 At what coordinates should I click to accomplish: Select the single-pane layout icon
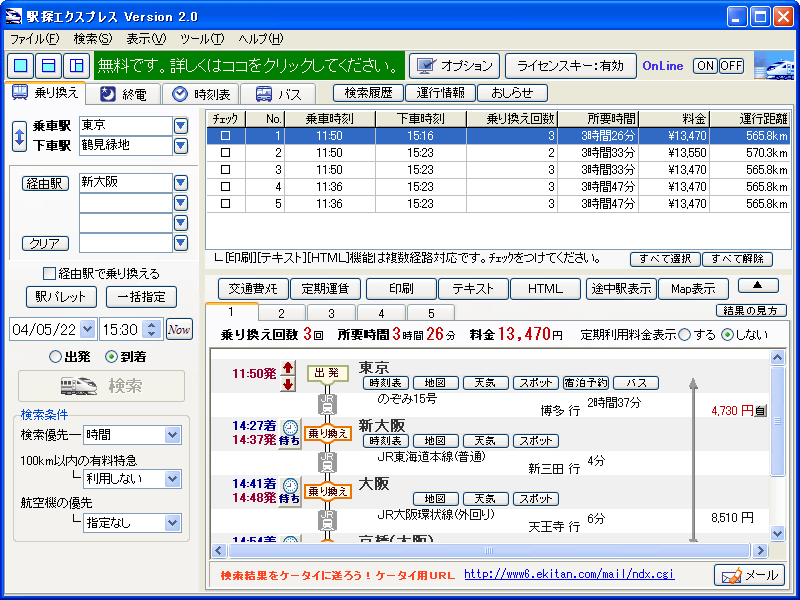tap(21, 65)
